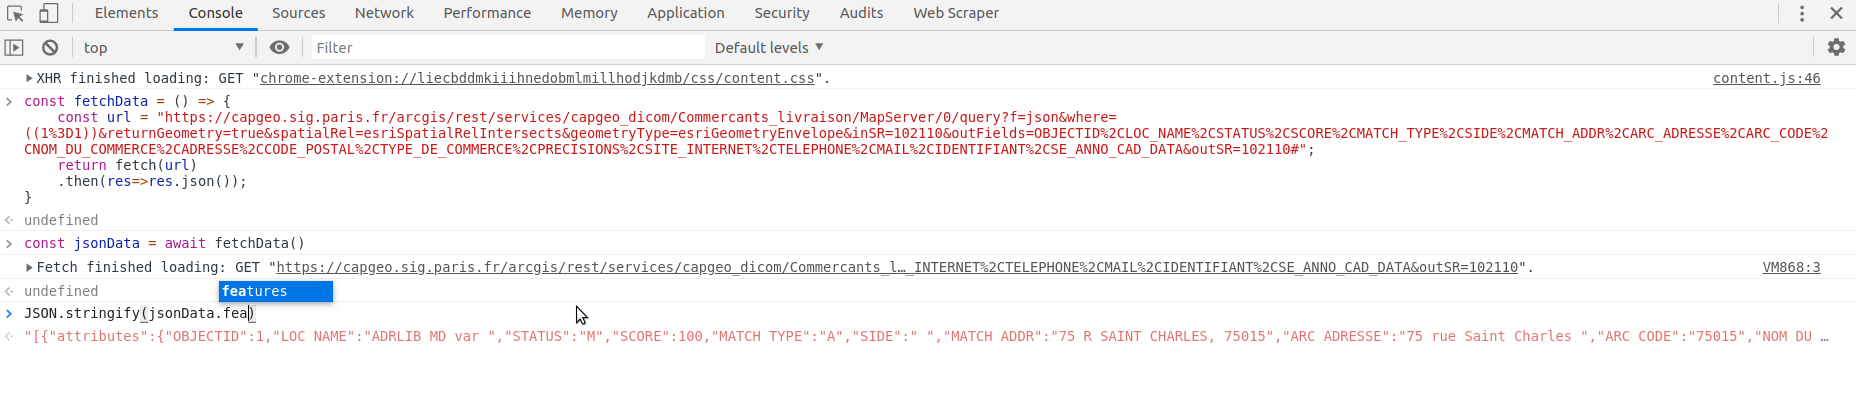Image resolution: width=1856 pixels, height=407 pixels.
Task: Focus the console Filter input field
Action: point(507,47)
